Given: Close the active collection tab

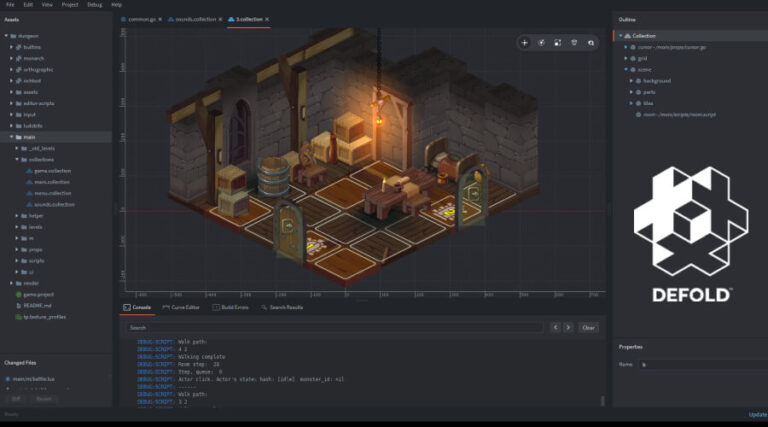Looking at the screenshot, I should point(267,19).
